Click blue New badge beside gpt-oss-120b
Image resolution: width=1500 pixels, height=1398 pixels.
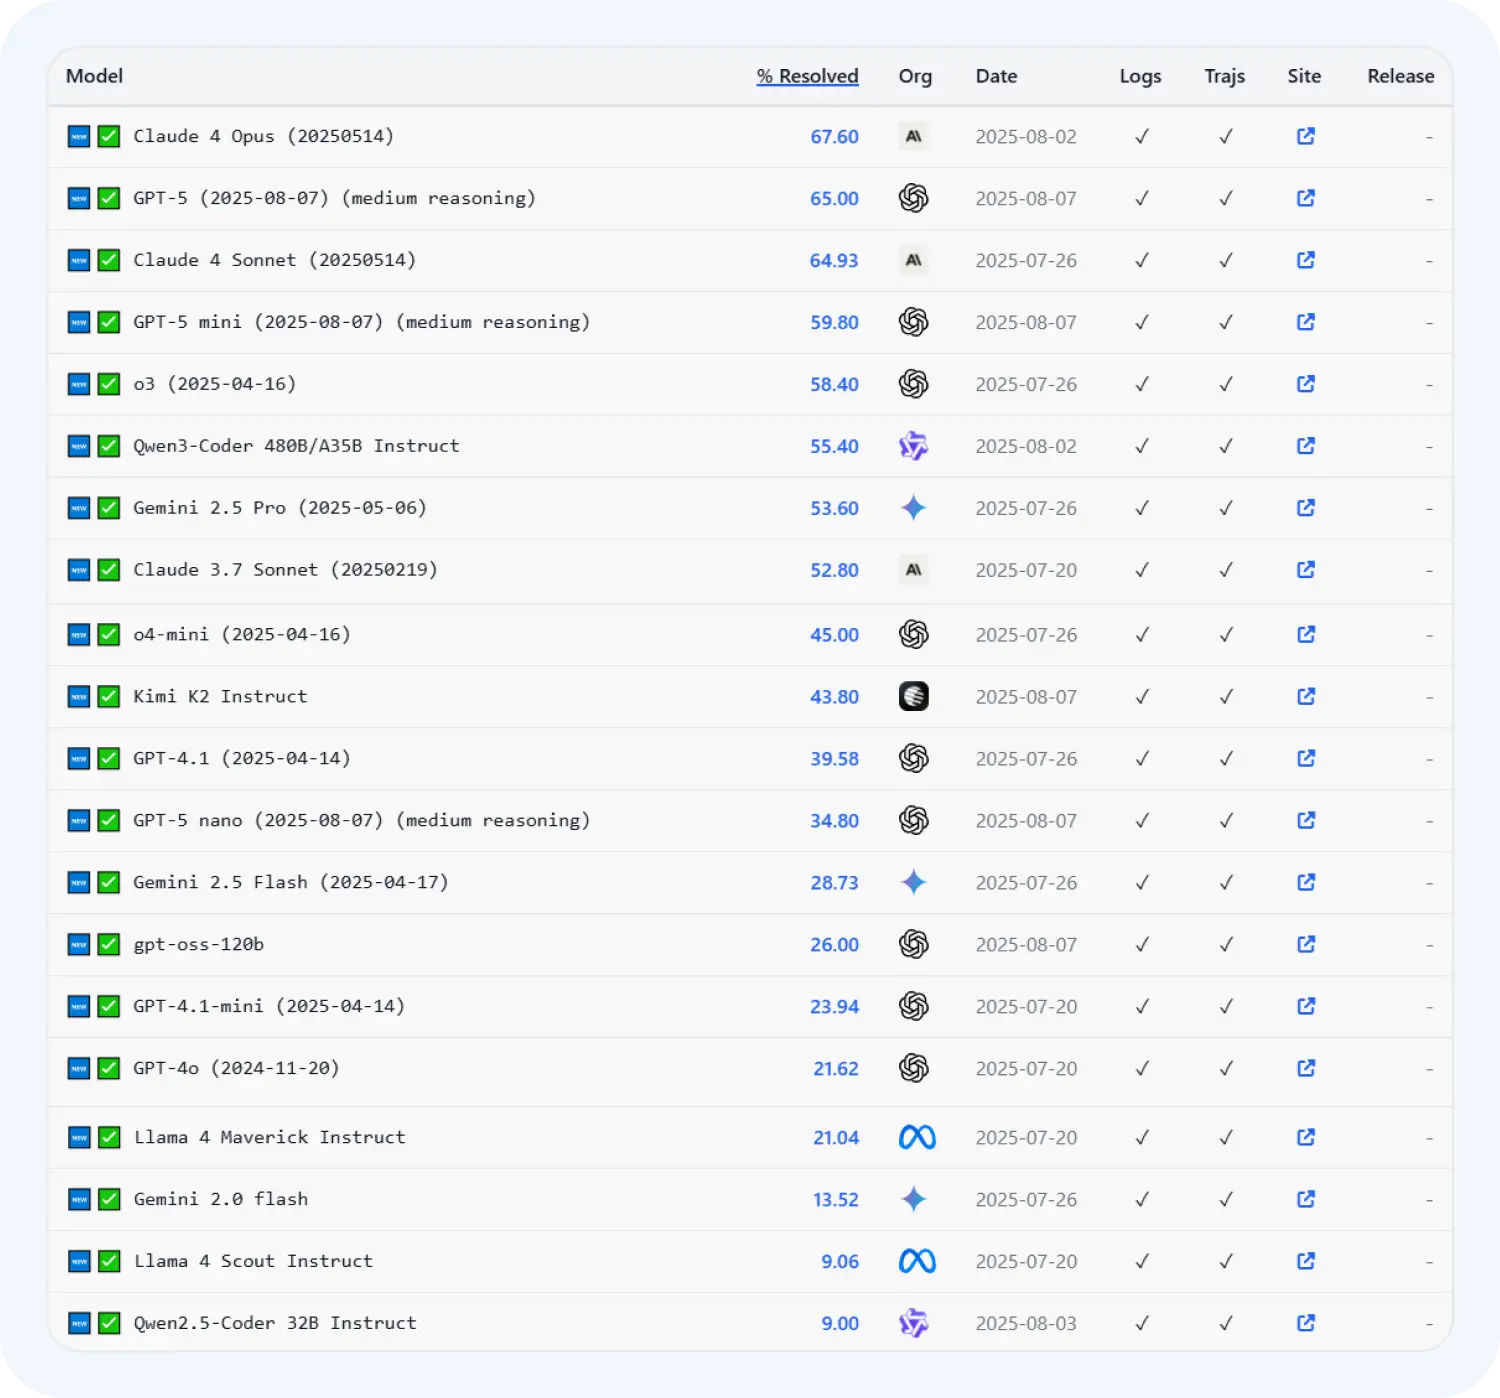tap(79, 944)
